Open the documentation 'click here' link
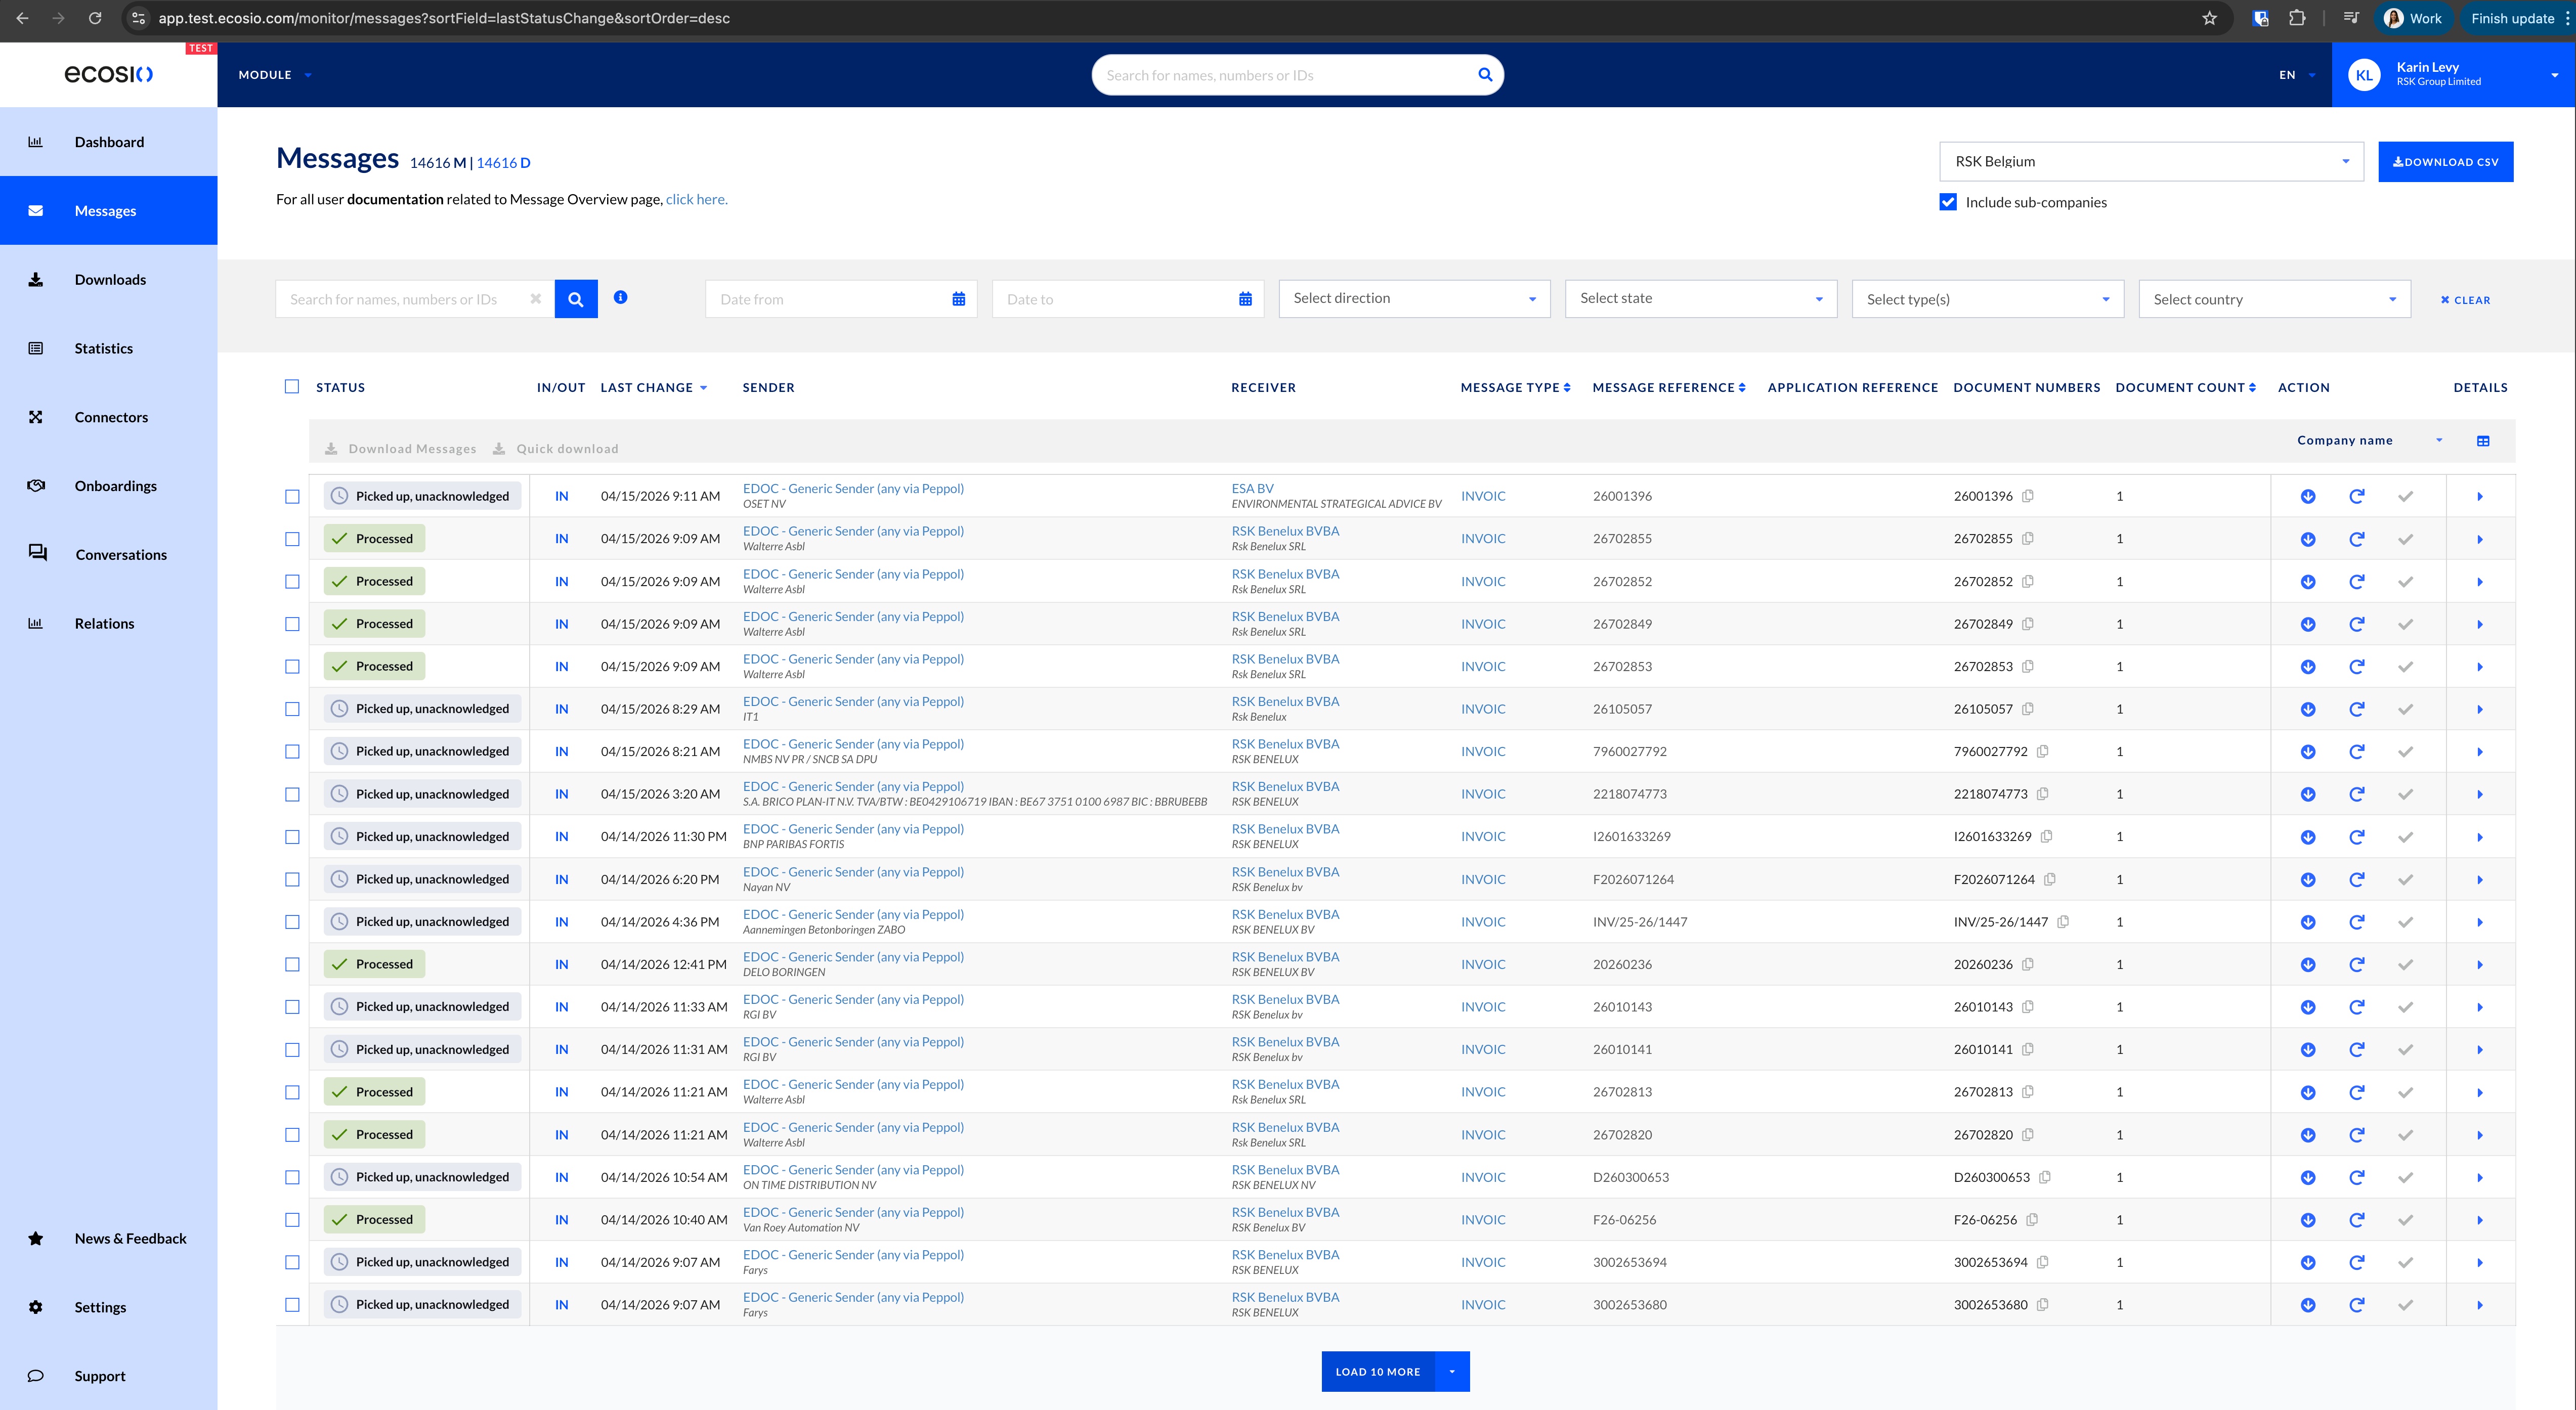This screenshot has width=2576, height=1410. 696,199
